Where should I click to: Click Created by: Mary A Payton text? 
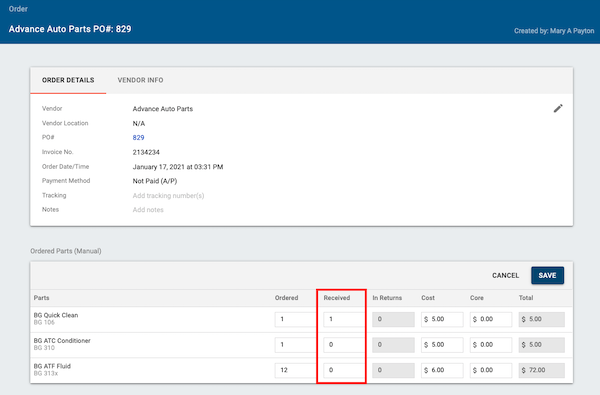point(554,31)
